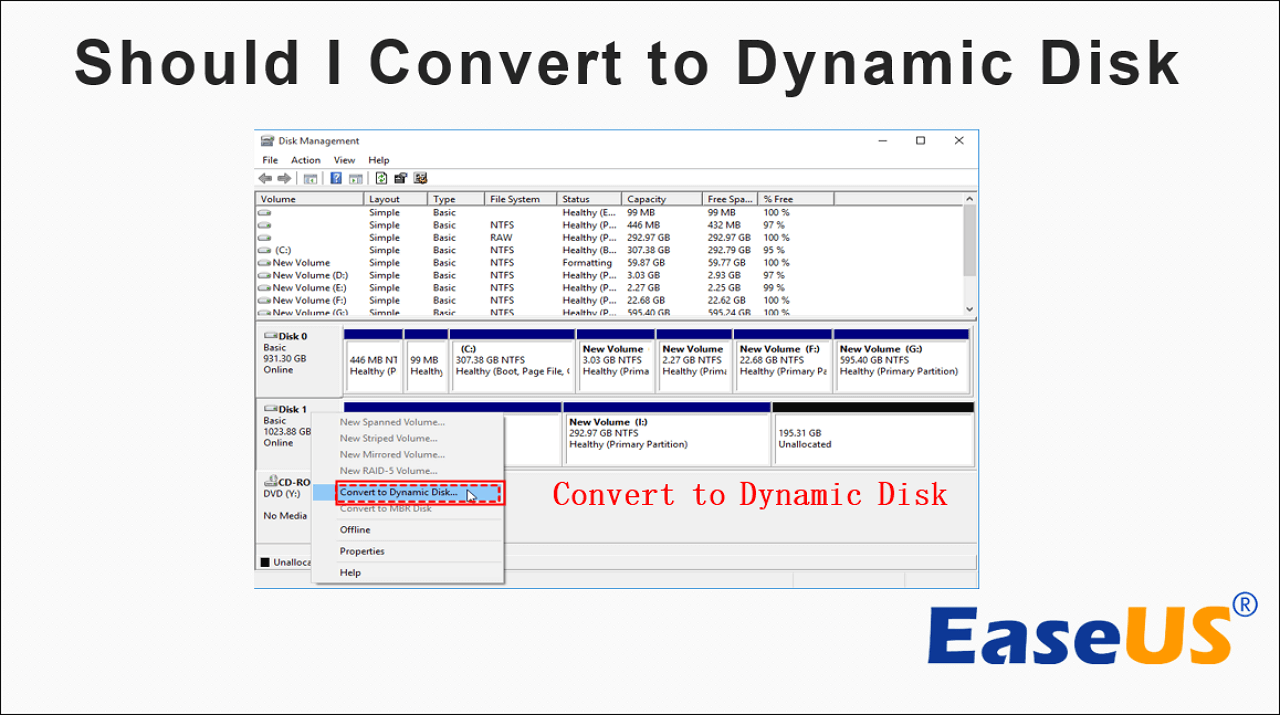Choose Offline from the context menu
Viewport: 1280px width, 715px height.
[355, 530]
